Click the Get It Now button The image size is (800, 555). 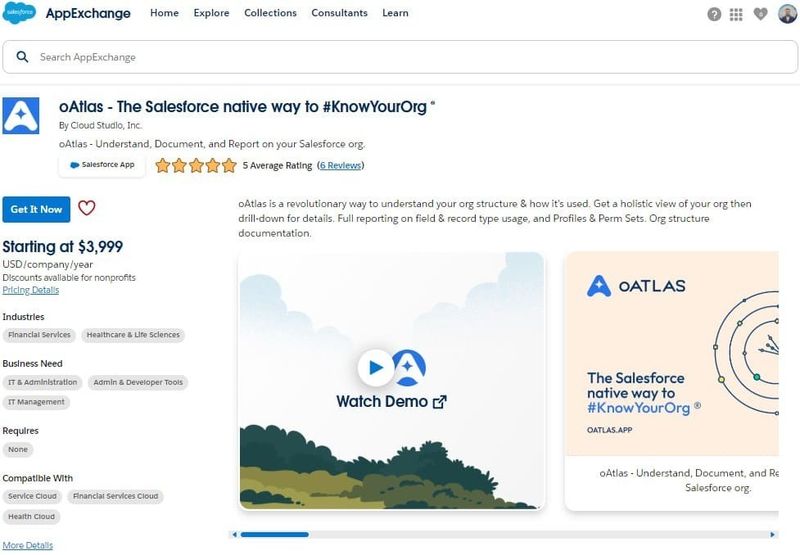point(36,209)
